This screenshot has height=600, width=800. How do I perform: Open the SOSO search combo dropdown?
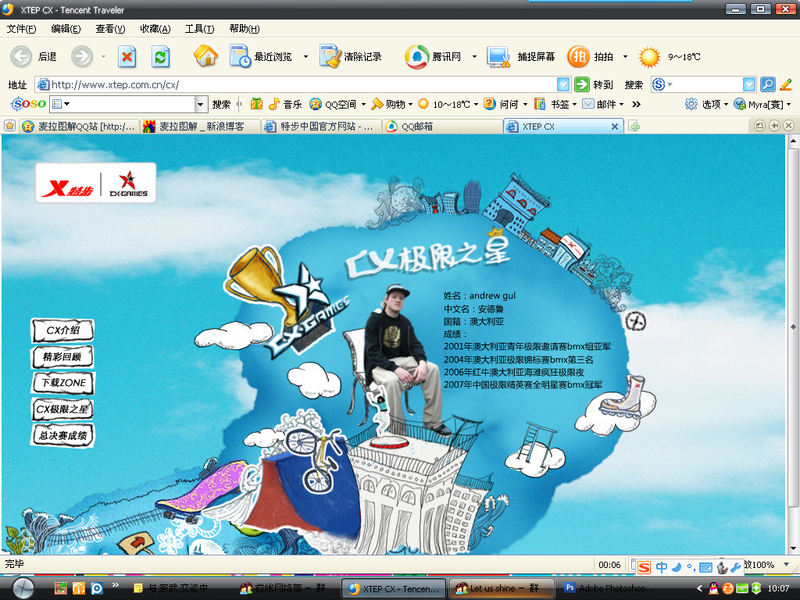click(x=201, y=104)
